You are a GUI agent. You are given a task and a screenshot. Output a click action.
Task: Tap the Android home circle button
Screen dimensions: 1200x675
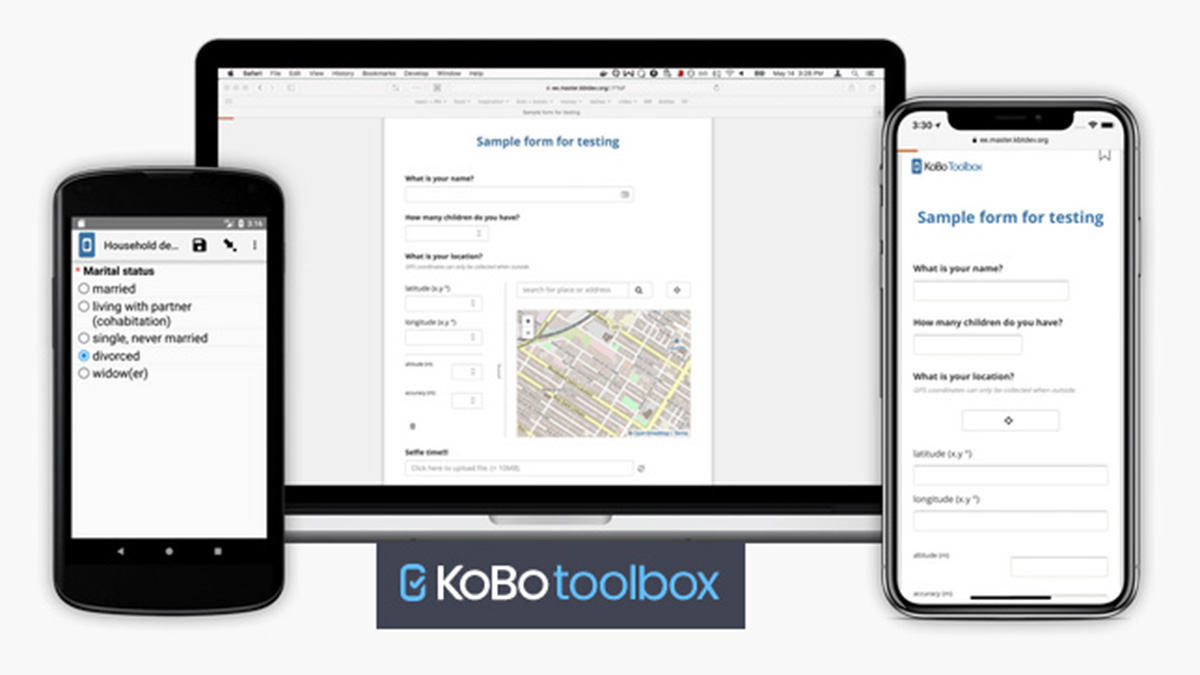[x=169, y=551]
